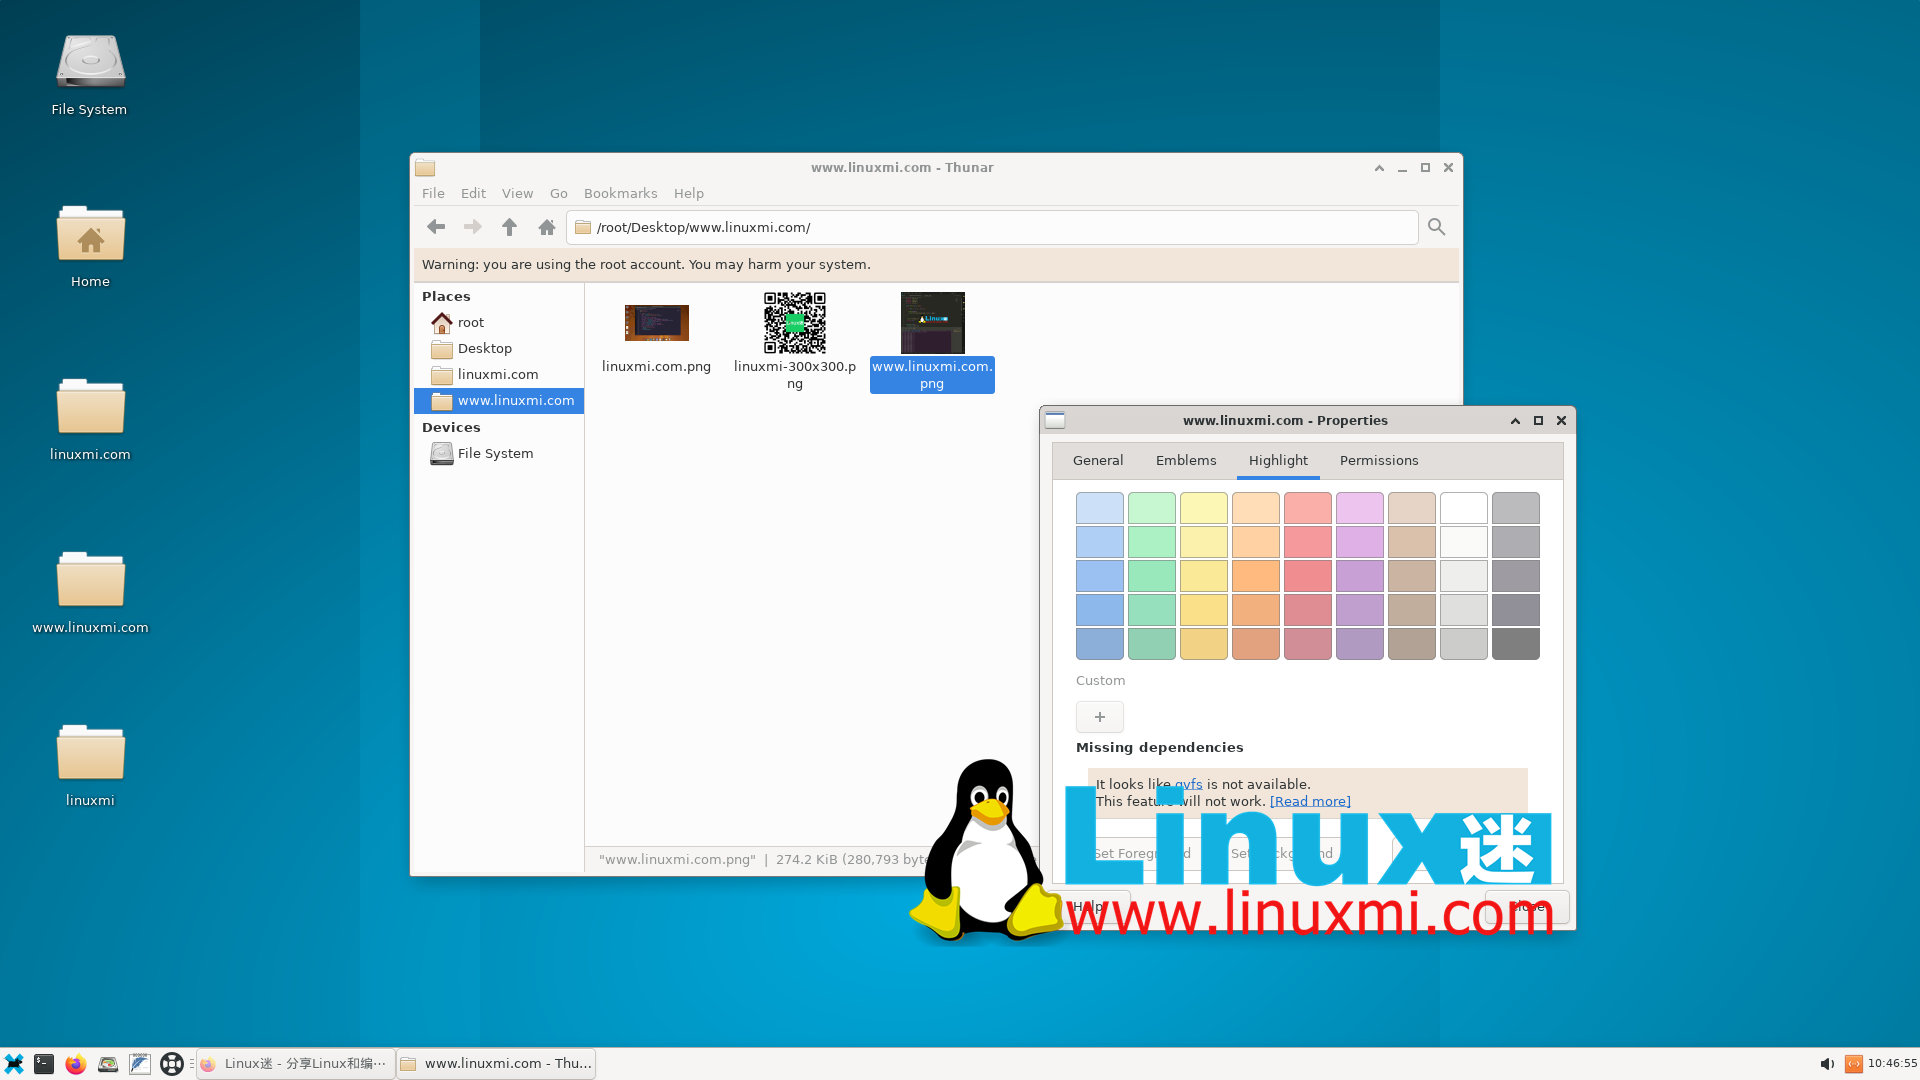Select File System under Devices

(499, 454)
